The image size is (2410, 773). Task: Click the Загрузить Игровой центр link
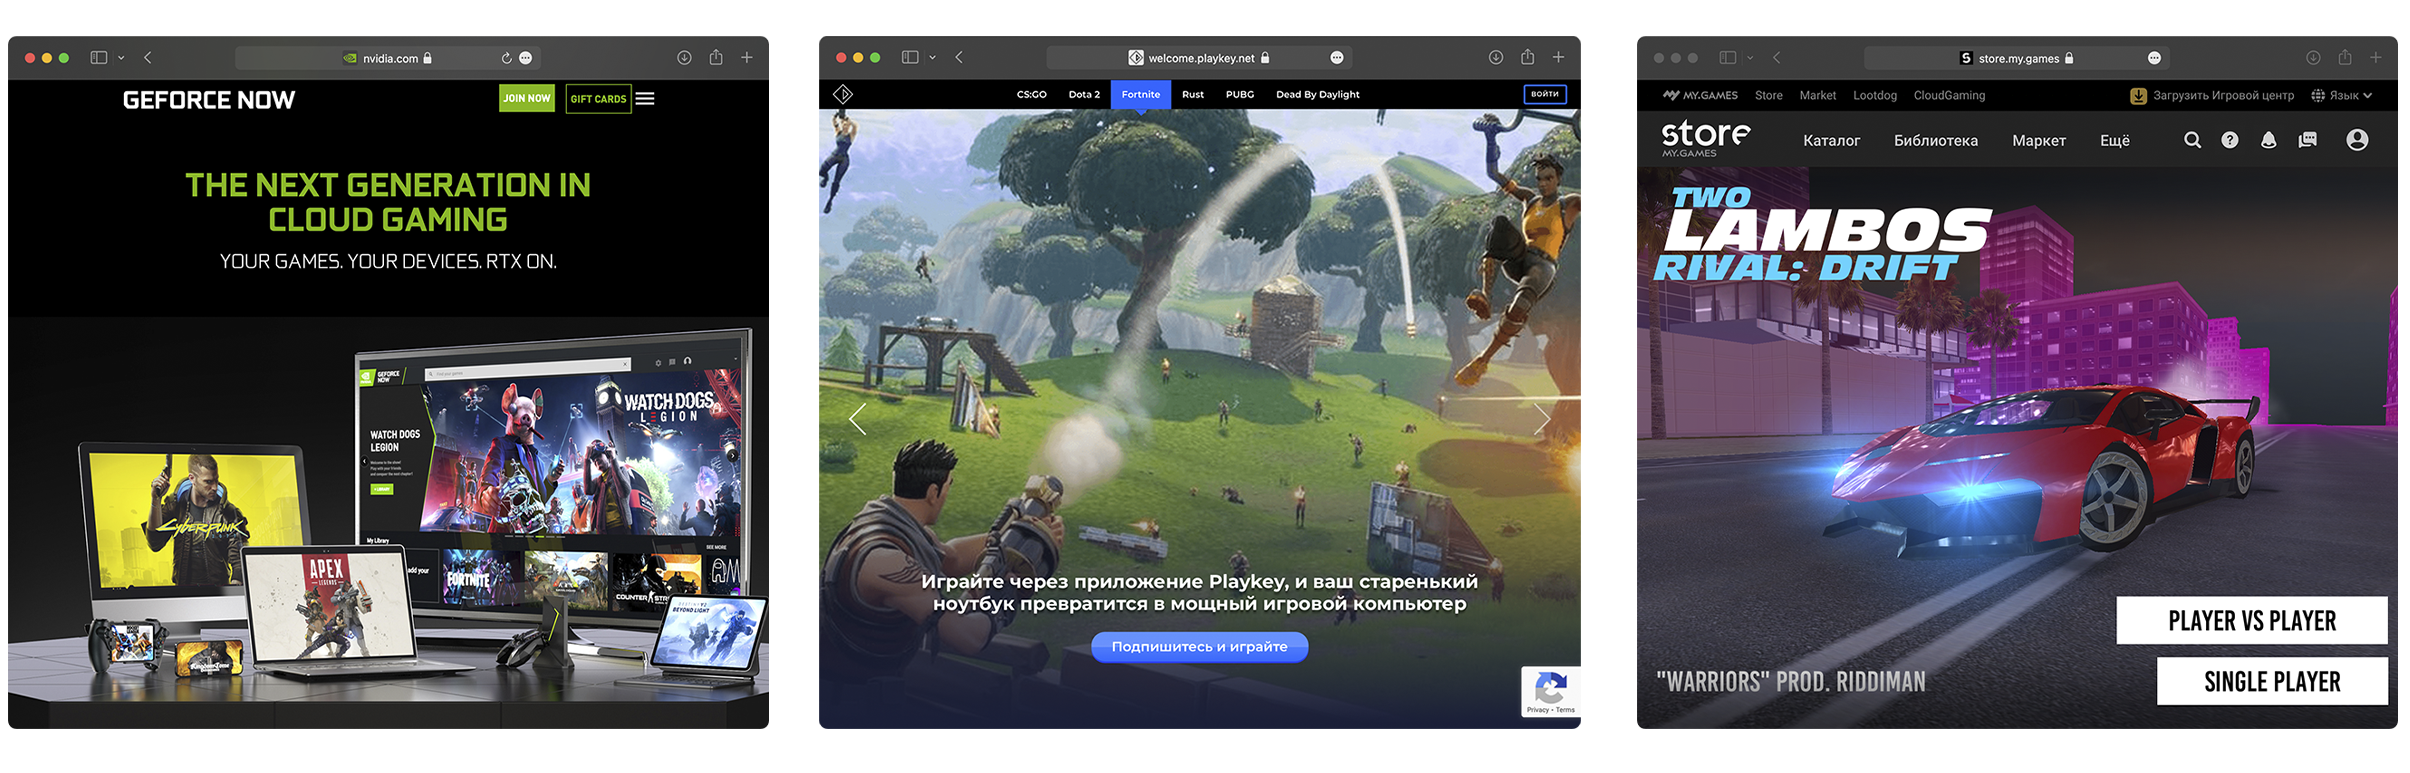(2223, 96)
